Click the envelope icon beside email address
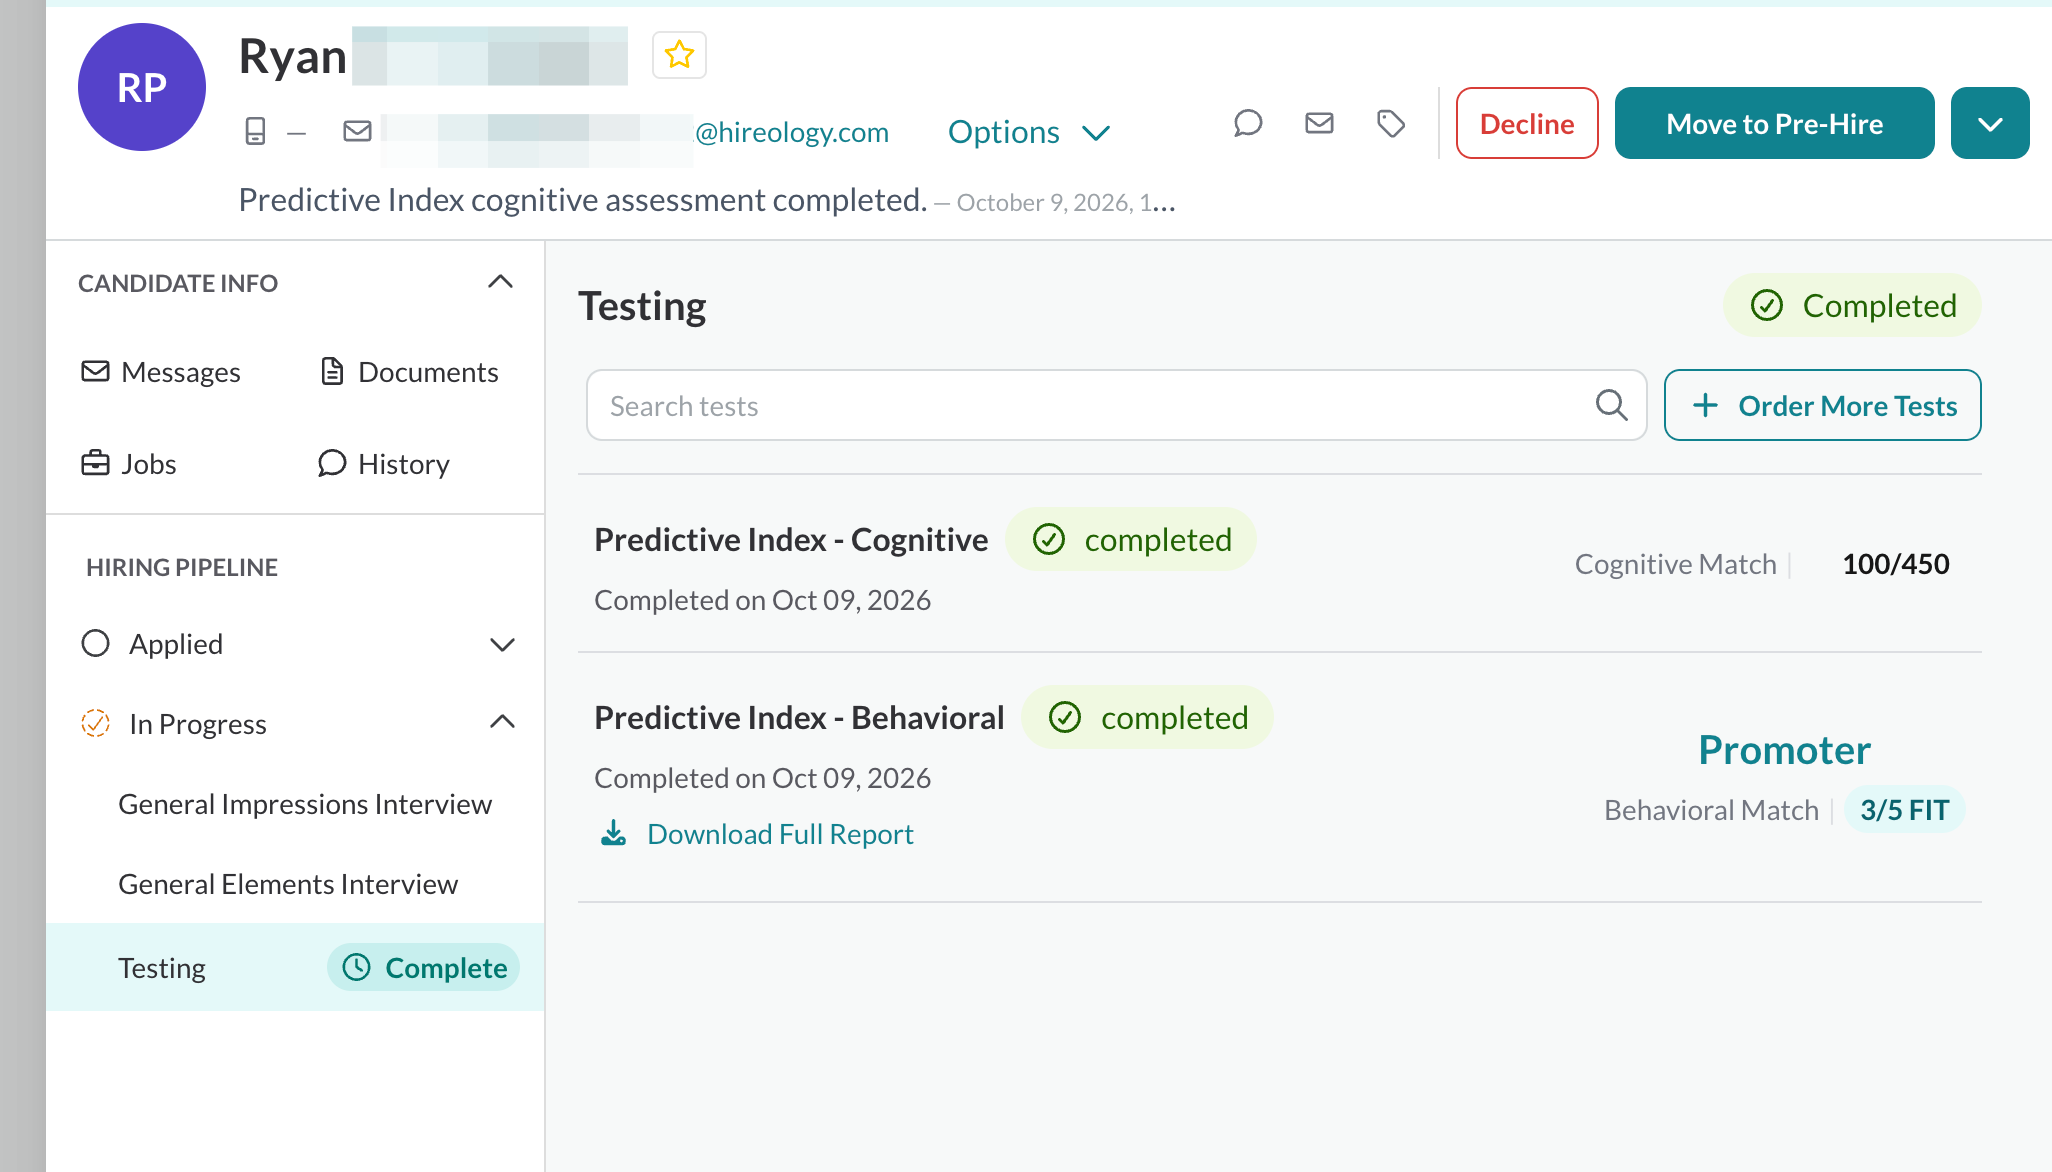This screenshot has height=1172, width=2052. (x=357, y=131)
